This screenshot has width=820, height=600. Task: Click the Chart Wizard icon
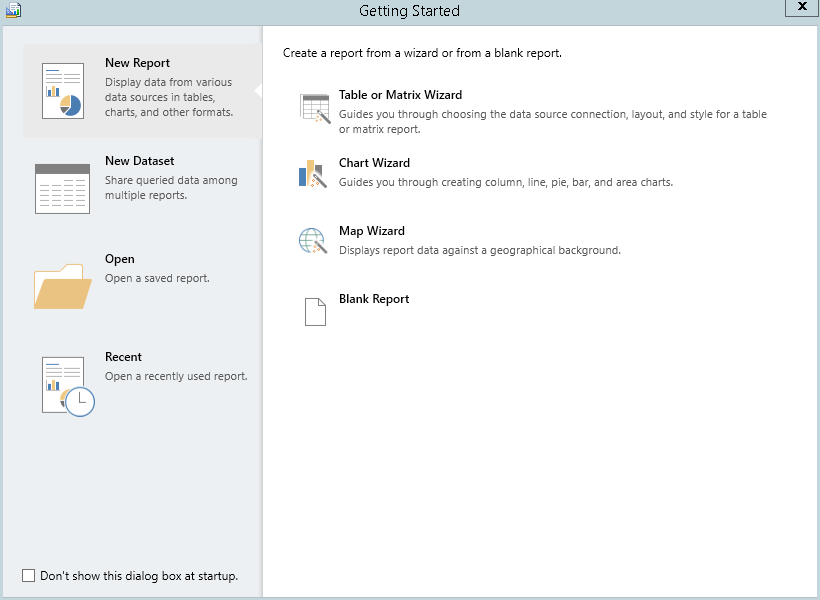(313, 174)
